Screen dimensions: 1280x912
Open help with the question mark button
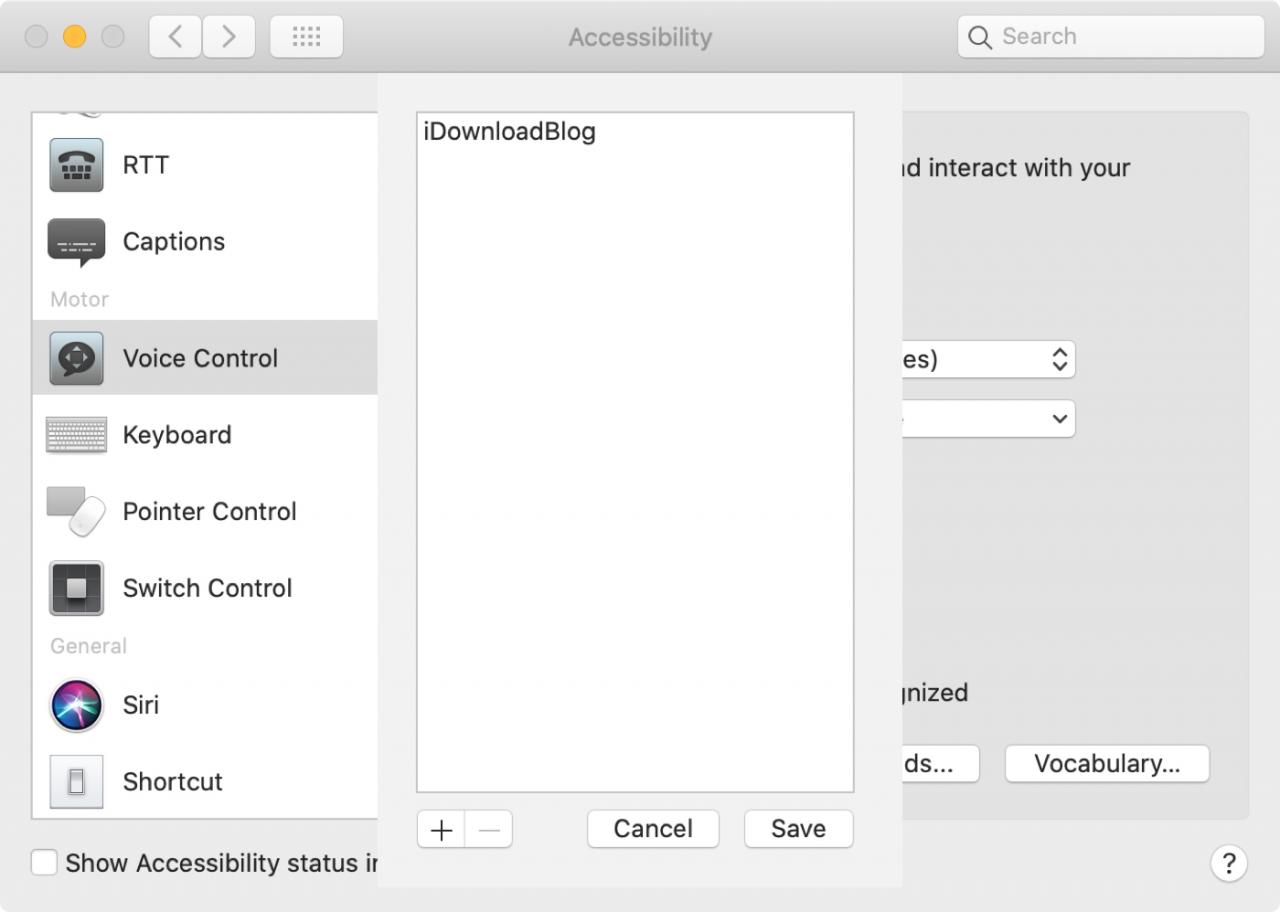click(x=1229, y=862)
